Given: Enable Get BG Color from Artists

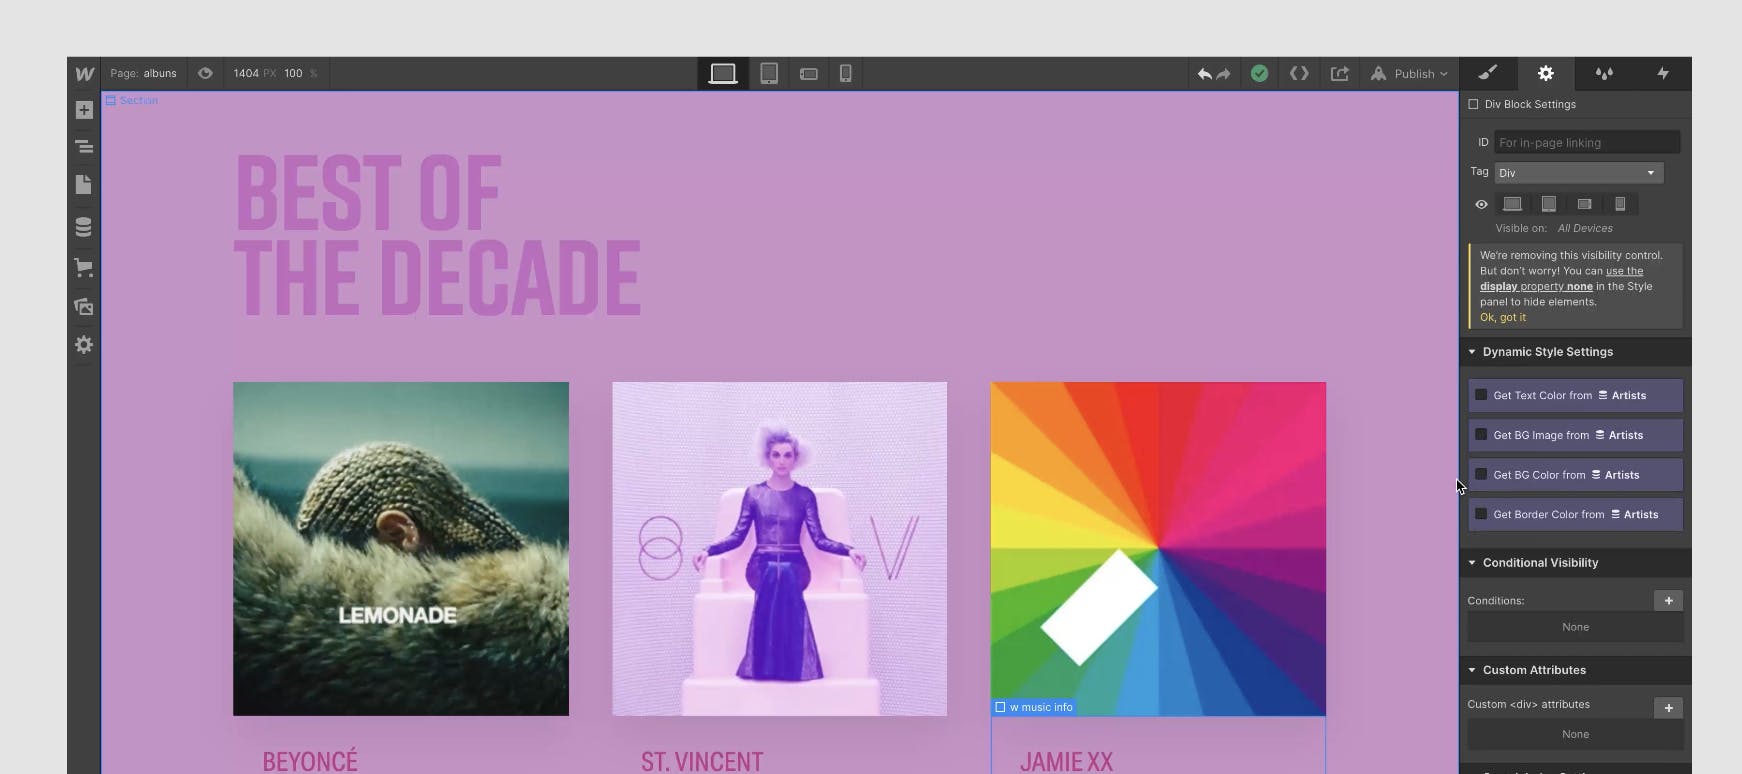Looking at the screenshot, I should [1481, 475].
